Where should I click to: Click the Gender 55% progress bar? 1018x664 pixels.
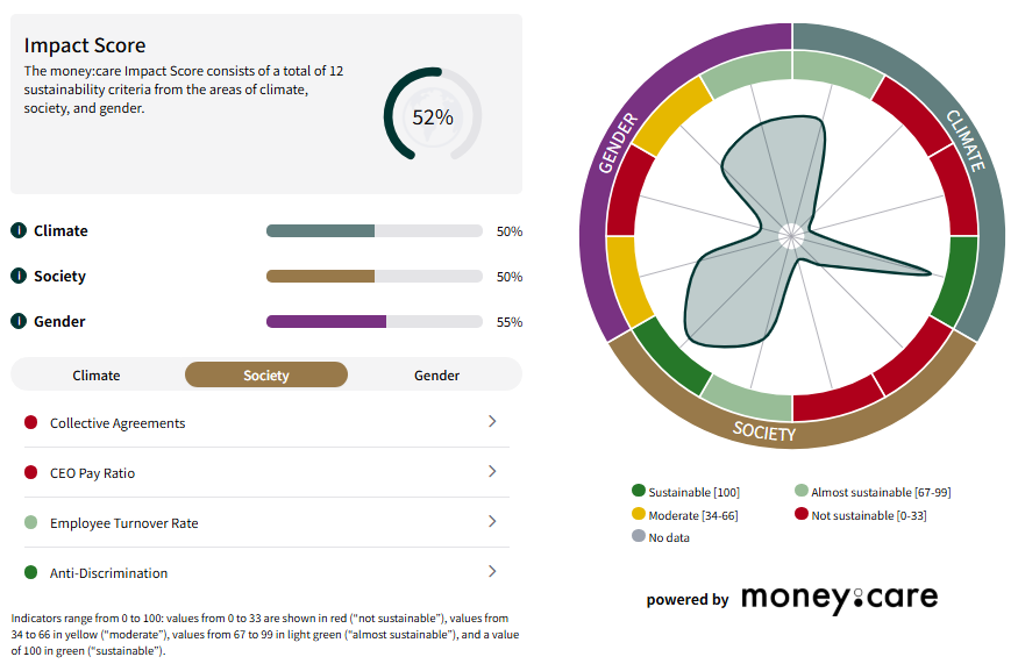374,321
